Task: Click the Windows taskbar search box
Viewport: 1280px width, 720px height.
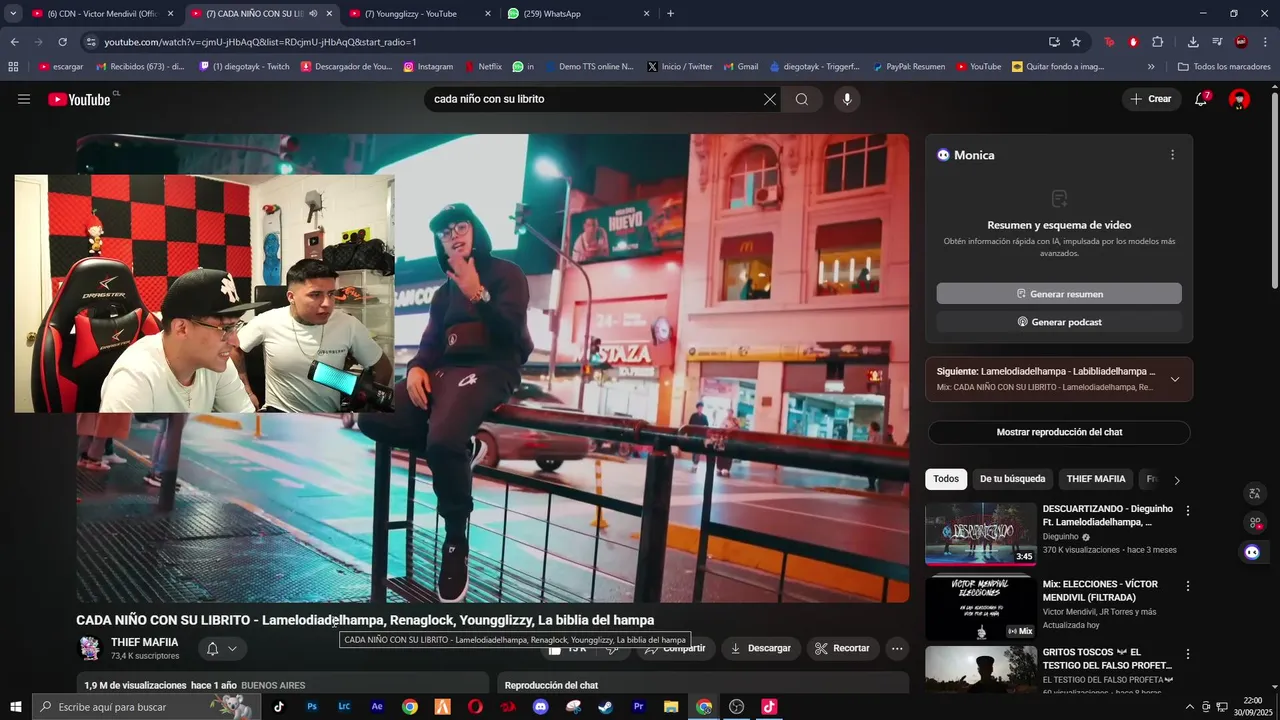Action: point(146,707)
